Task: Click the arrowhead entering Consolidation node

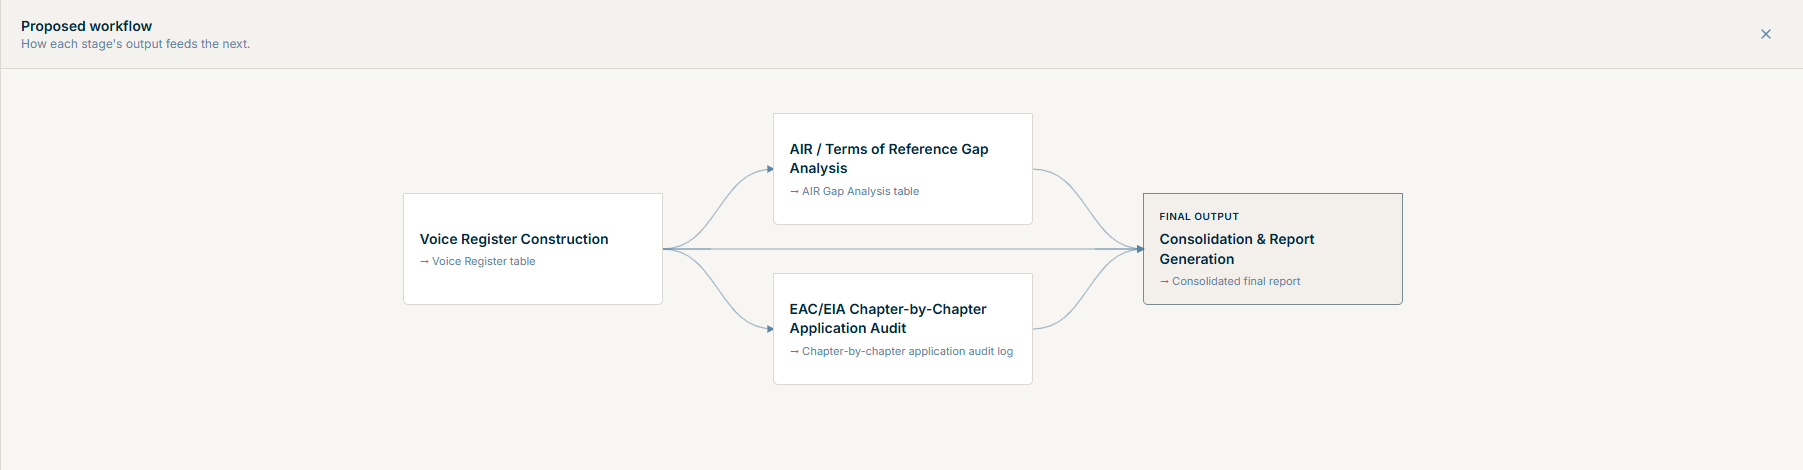Action: (x=1140, y=249)
